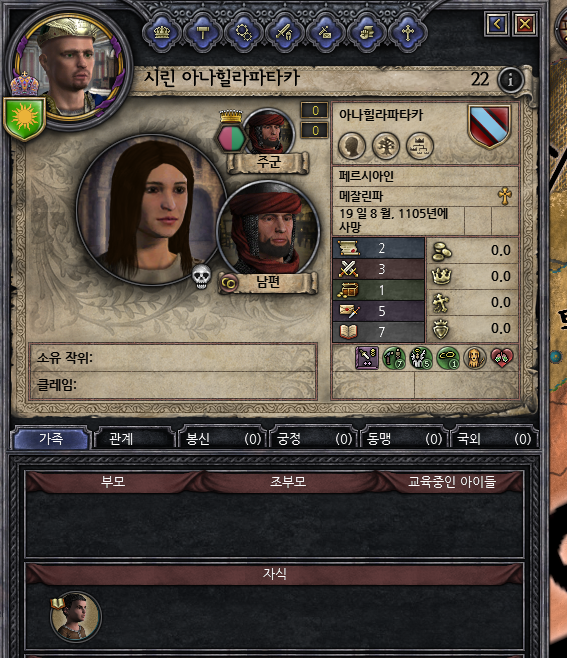Open the sword military menu icon

(284, 32)
